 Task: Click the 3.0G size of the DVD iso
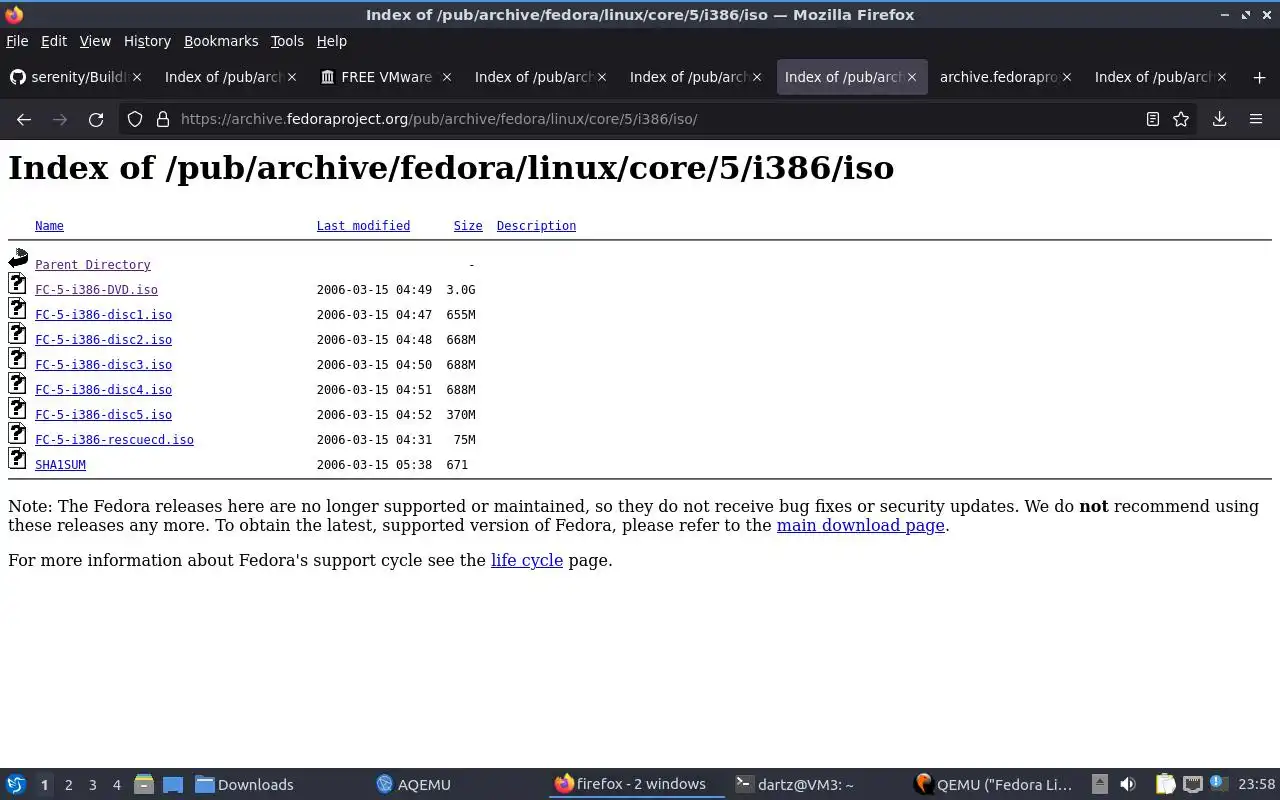[x=461, y=290]
